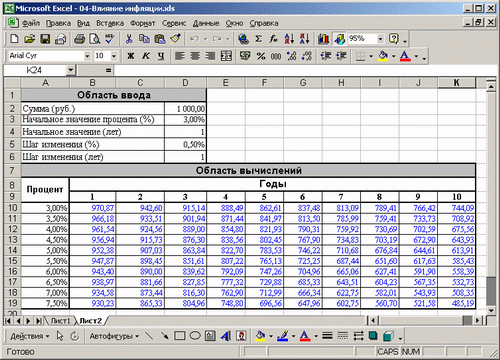Toggle underline Ч formatting
Viewport: 500px width, 360px height.
click(x=161, y=56)
